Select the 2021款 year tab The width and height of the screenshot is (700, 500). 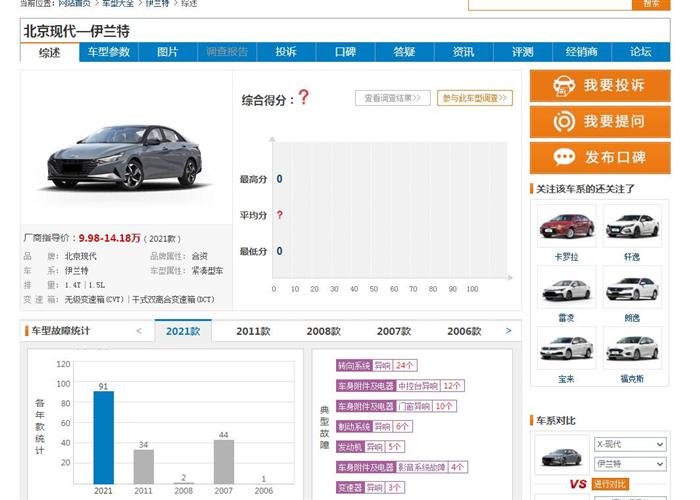click(x=183, y=331)
